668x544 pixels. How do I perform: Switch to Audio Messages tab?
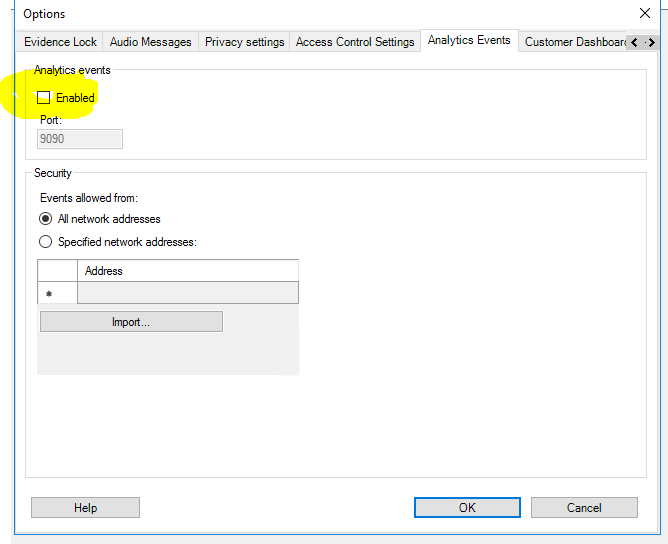150,42
